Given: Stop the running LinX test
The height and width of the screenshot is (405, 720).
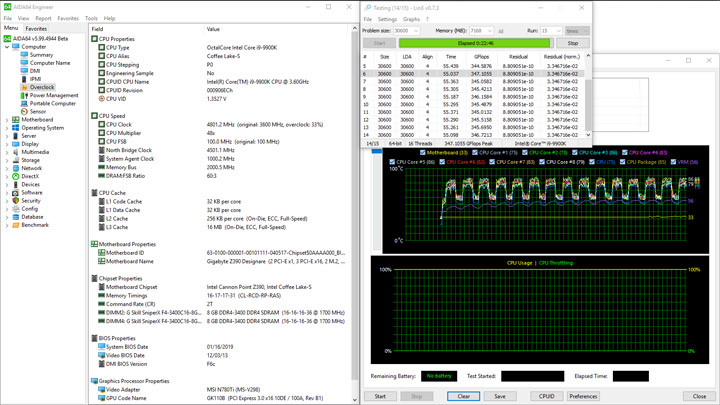Looking at the screenshot, I should point(572,43).
